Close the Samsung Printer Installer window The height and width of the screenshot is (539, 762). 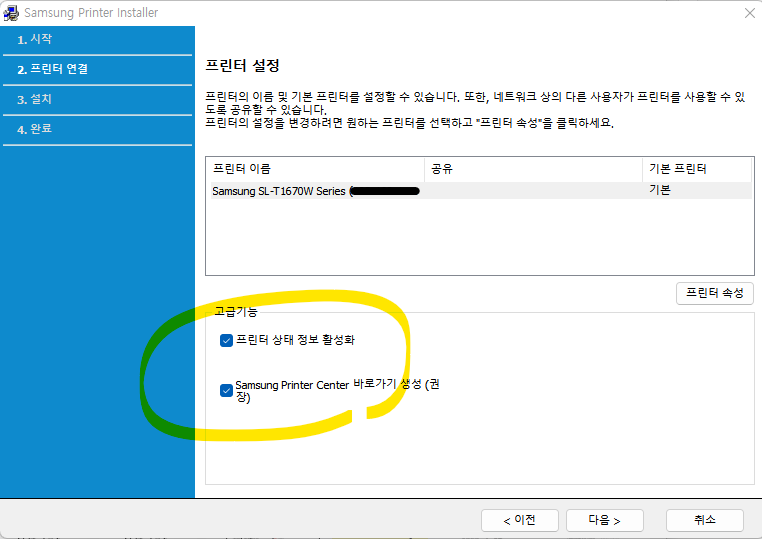click(749, 13)
